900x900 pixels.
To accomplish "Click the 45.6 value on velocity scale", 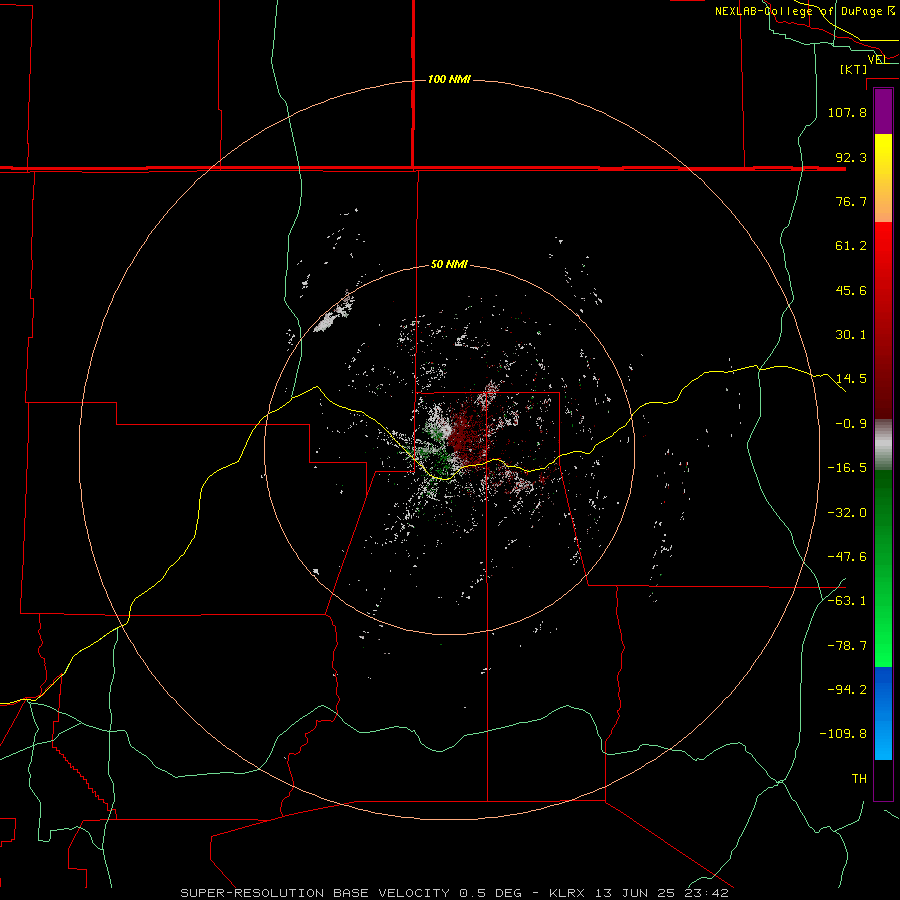I will (851, 290).
